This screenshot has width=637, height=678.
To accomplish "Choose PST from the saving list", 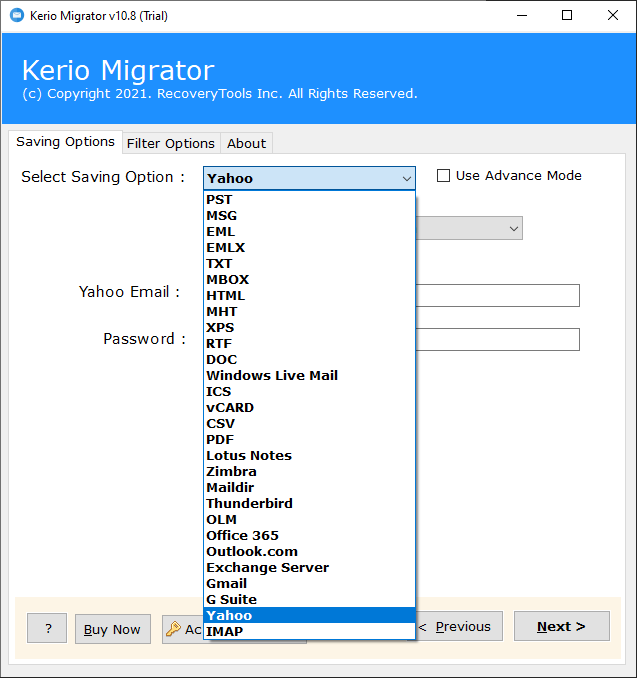I will point(309,200).
